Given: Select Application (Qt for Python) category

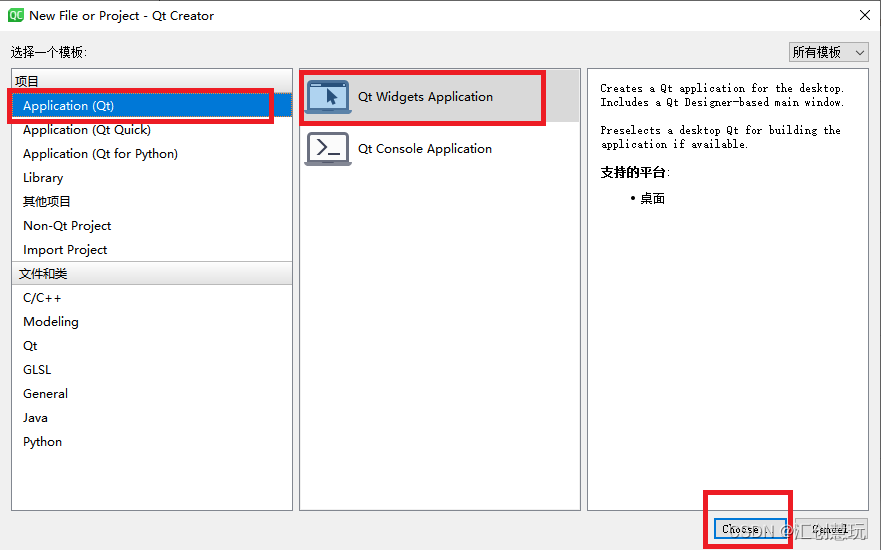Looking at the screenshot, I should click(152, 154).
